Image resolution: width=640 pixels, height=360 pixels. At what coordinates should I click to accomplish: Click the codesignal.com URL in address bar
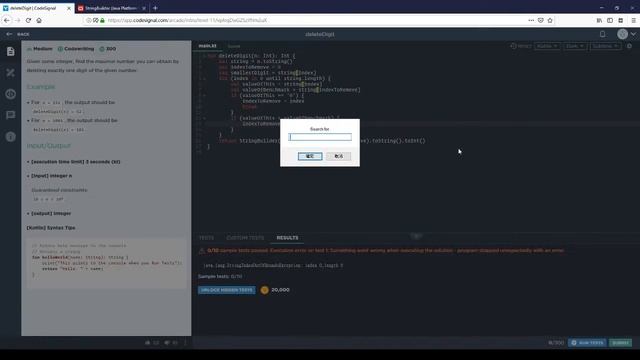click(x=187, y=20)
